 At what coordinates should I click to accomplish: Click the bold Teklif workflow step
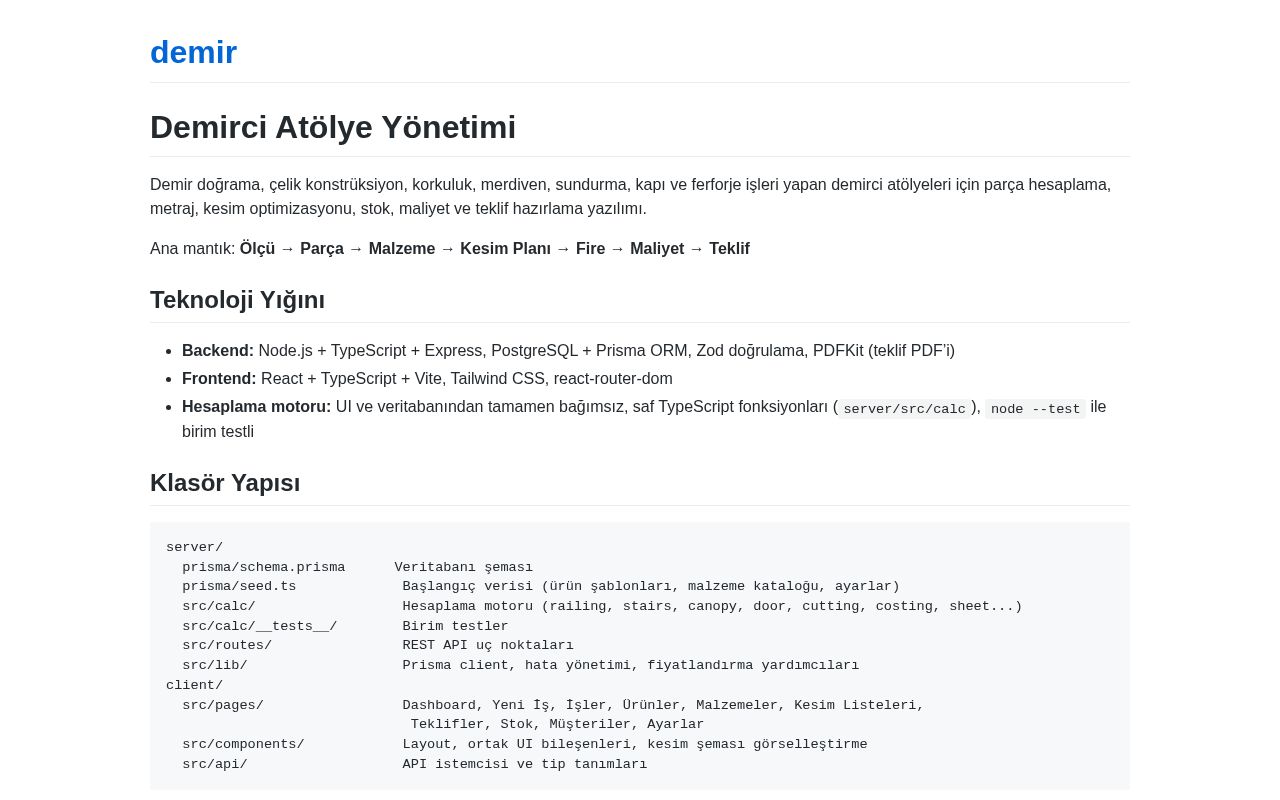(729, 249)
